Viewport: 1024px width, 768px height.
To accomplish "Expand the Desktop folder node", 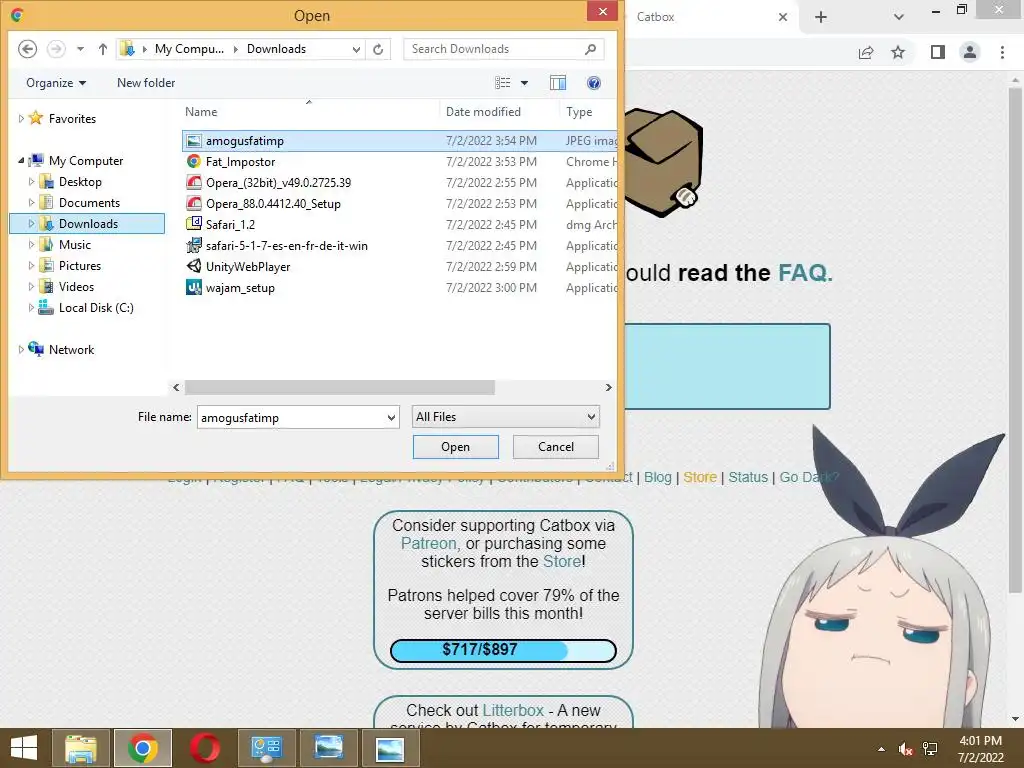I will tap(31, 182).
